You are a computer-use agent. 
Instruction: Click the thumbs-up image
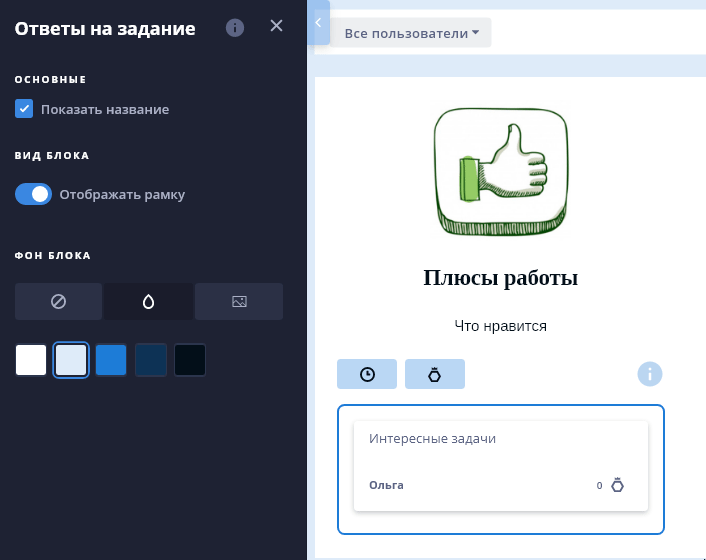(501, 171)
